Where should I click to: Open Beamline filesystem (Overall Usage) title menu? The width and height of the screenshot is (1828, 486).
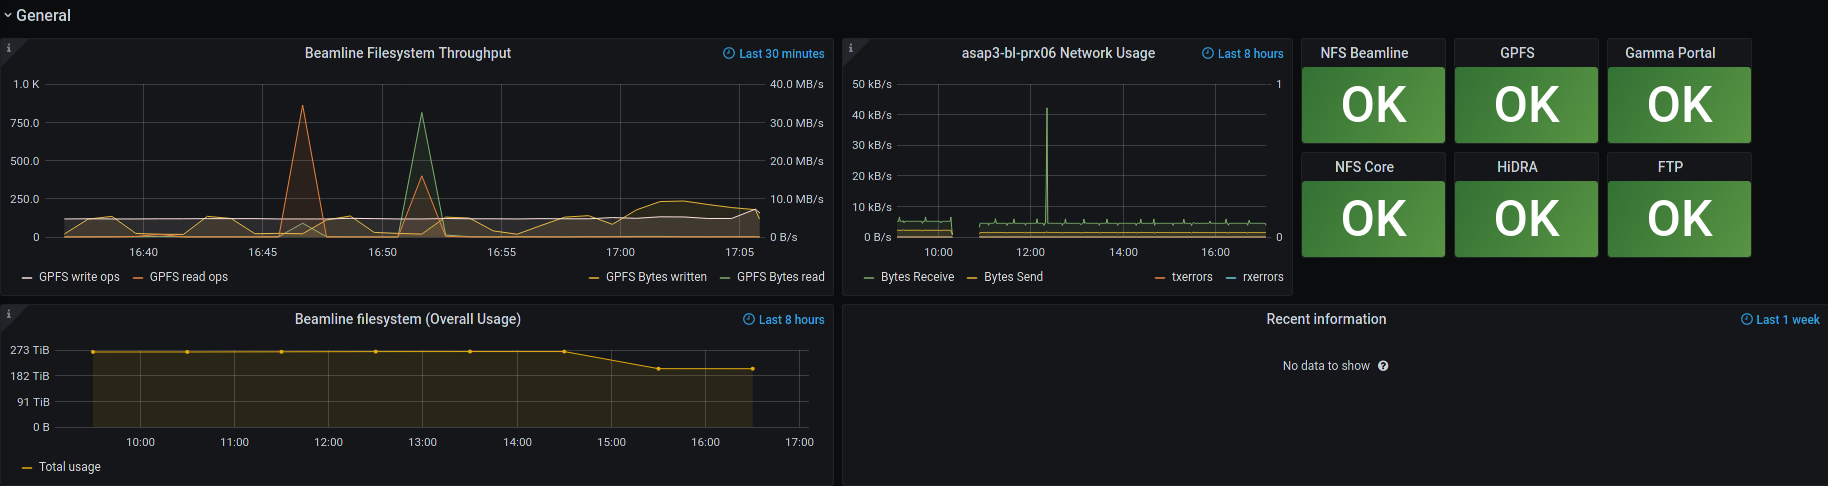(407, 319)
